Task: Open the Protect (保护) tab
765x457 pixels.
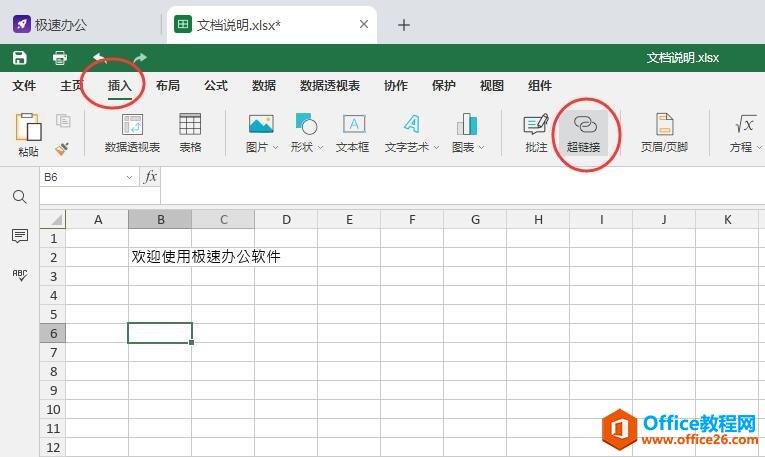Action: 443,86
